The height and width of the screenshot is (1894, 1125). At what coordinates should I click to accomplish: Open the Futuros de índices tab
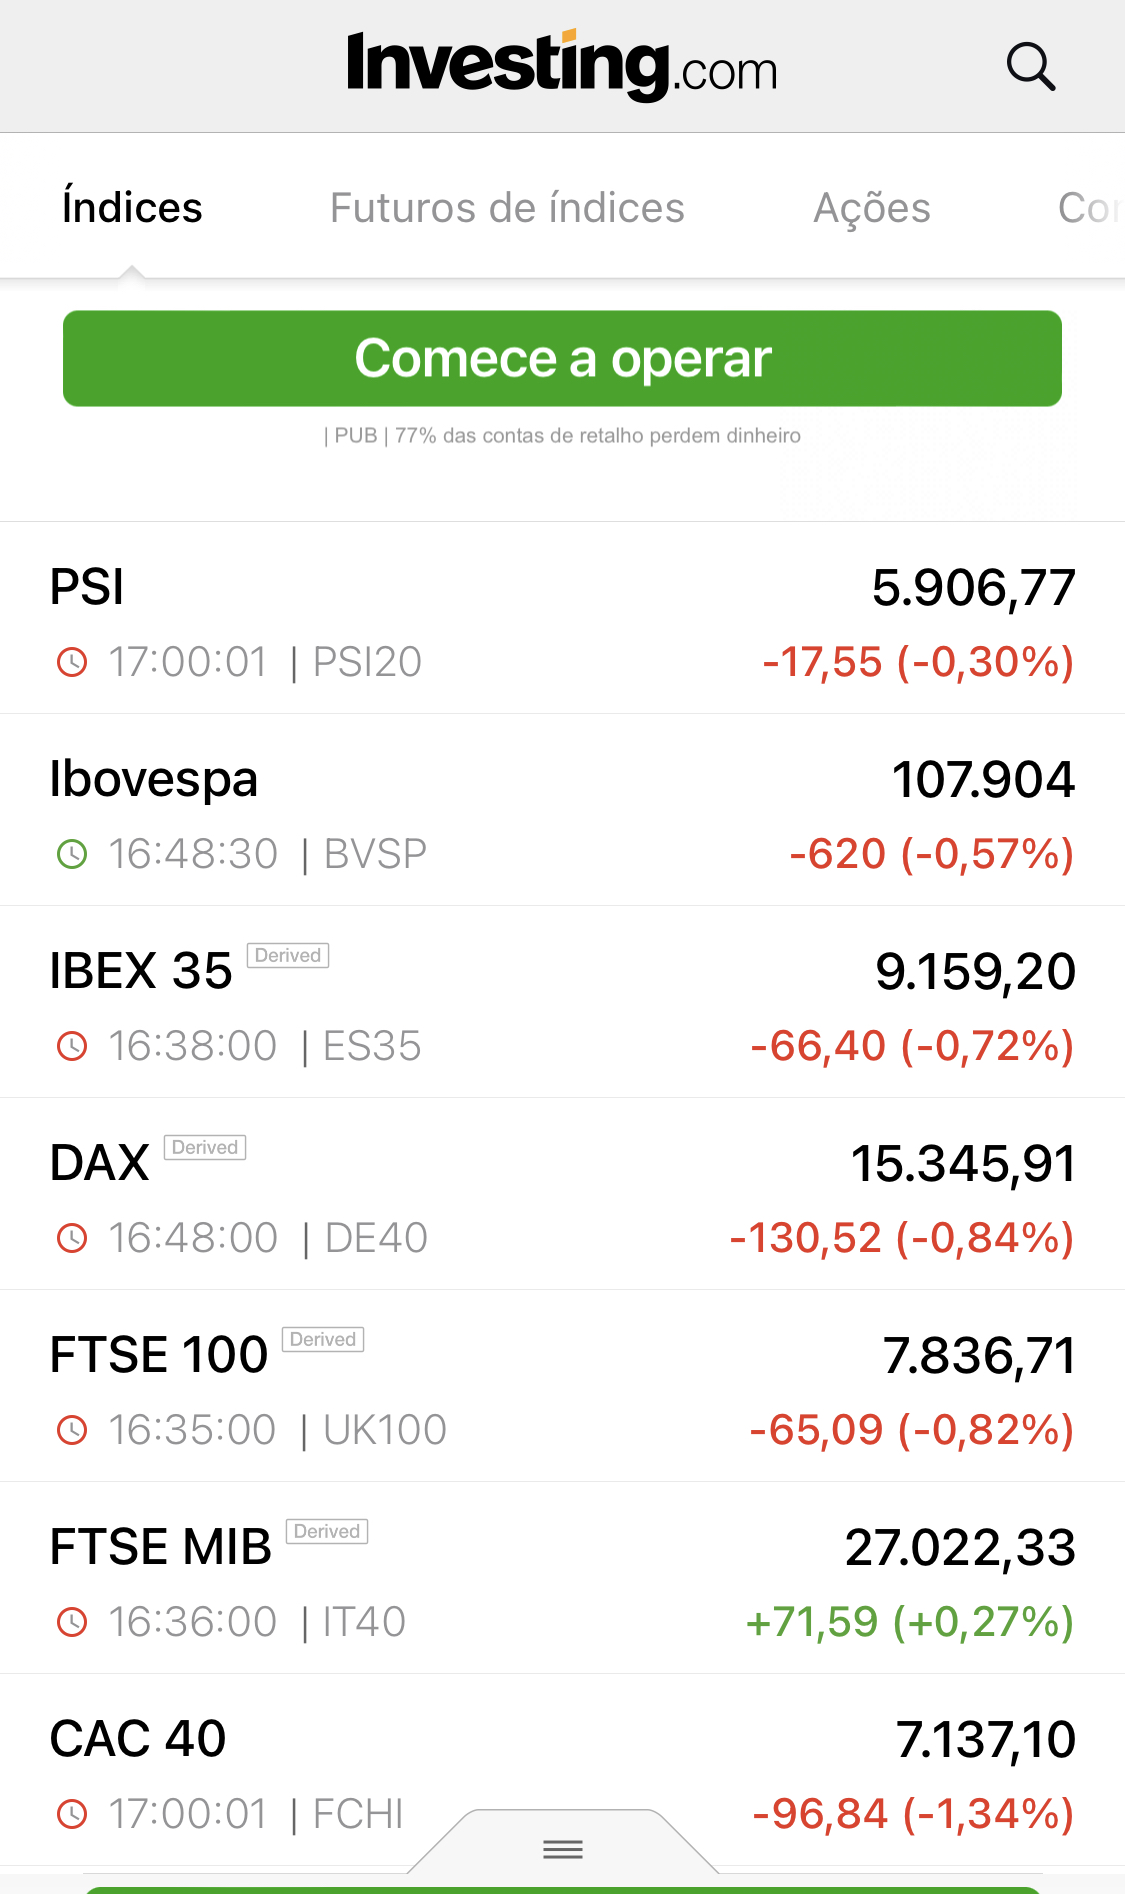(x=507, y=208)
